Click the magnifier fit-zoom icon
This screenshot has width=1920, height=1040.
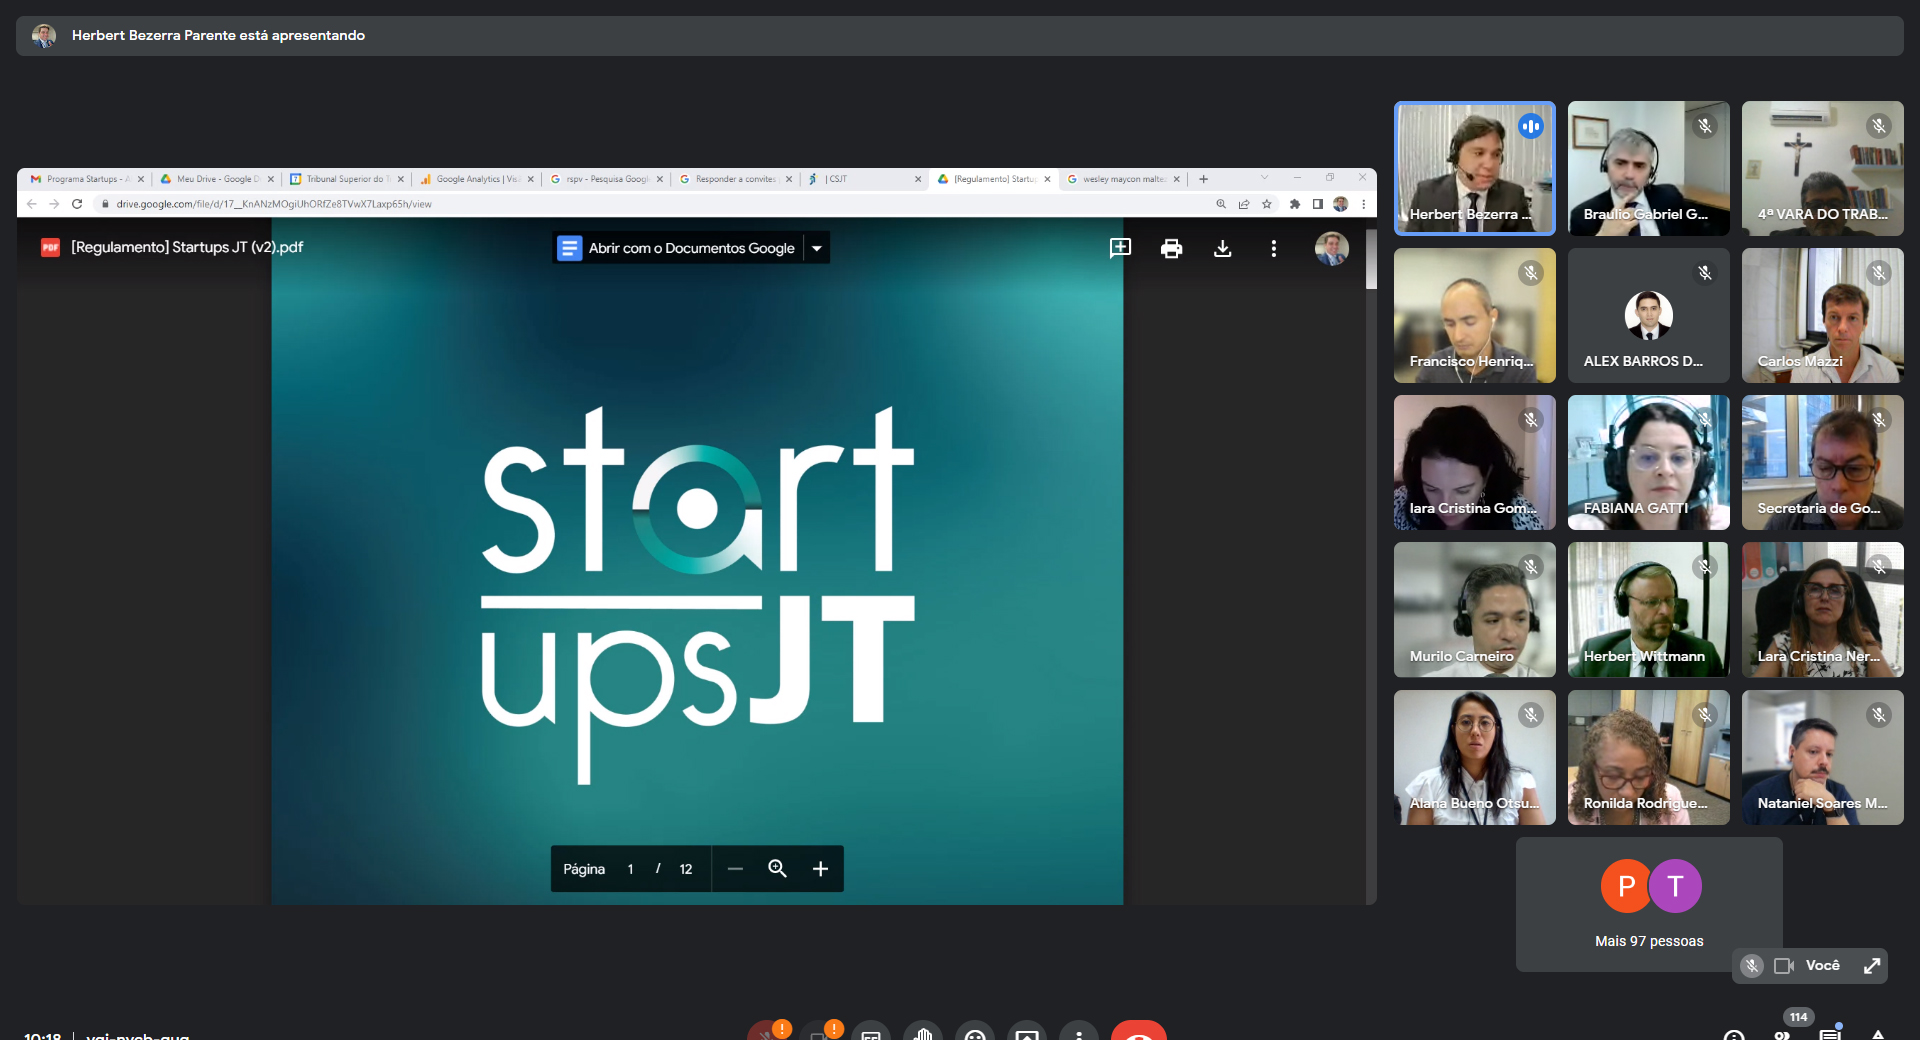click(777, 869)
